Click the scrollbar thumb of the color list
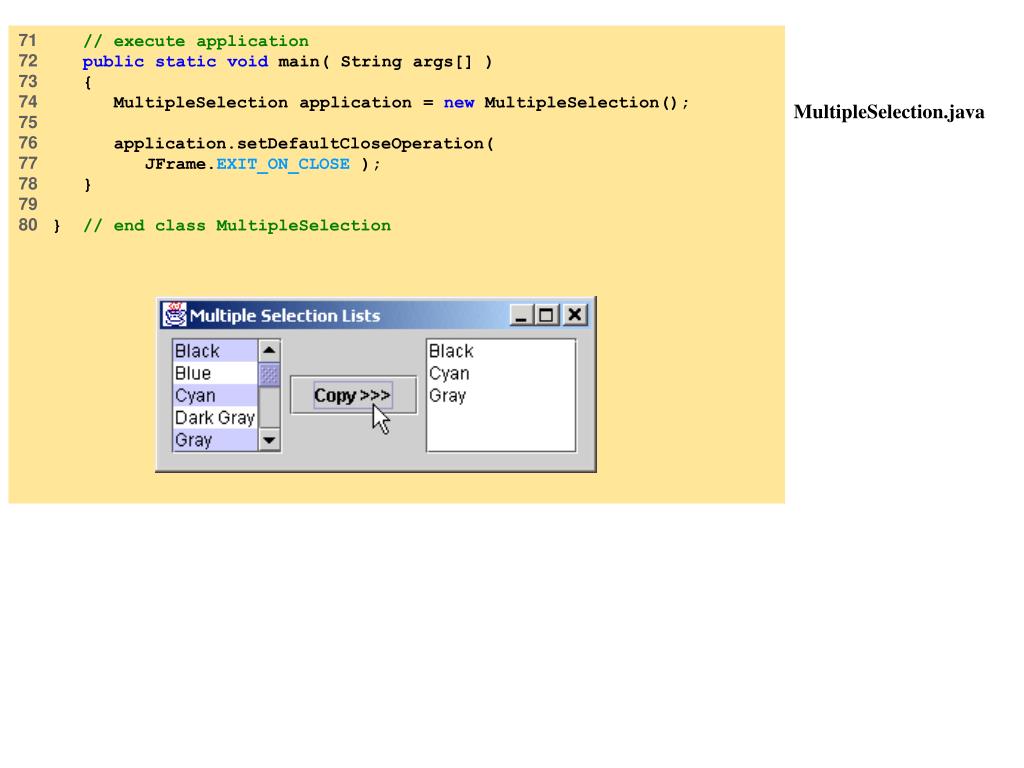This screenshot has width=1024, height=768. (x=269, y=375)
